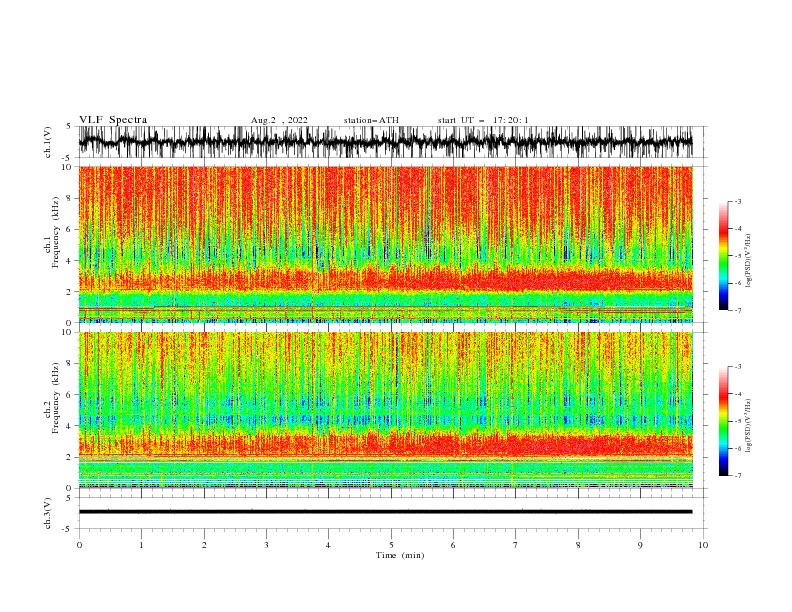Click the ch.2 PSD color bar

pos(723,421)
